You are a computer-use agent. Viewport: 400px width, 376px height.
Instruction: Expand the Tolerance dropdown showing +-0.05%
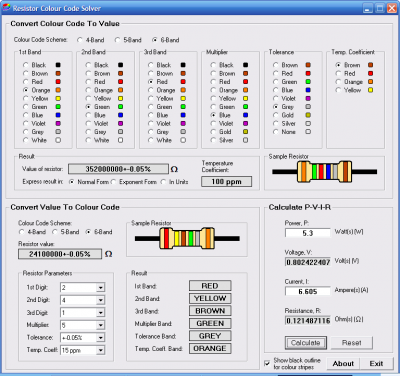100,338
